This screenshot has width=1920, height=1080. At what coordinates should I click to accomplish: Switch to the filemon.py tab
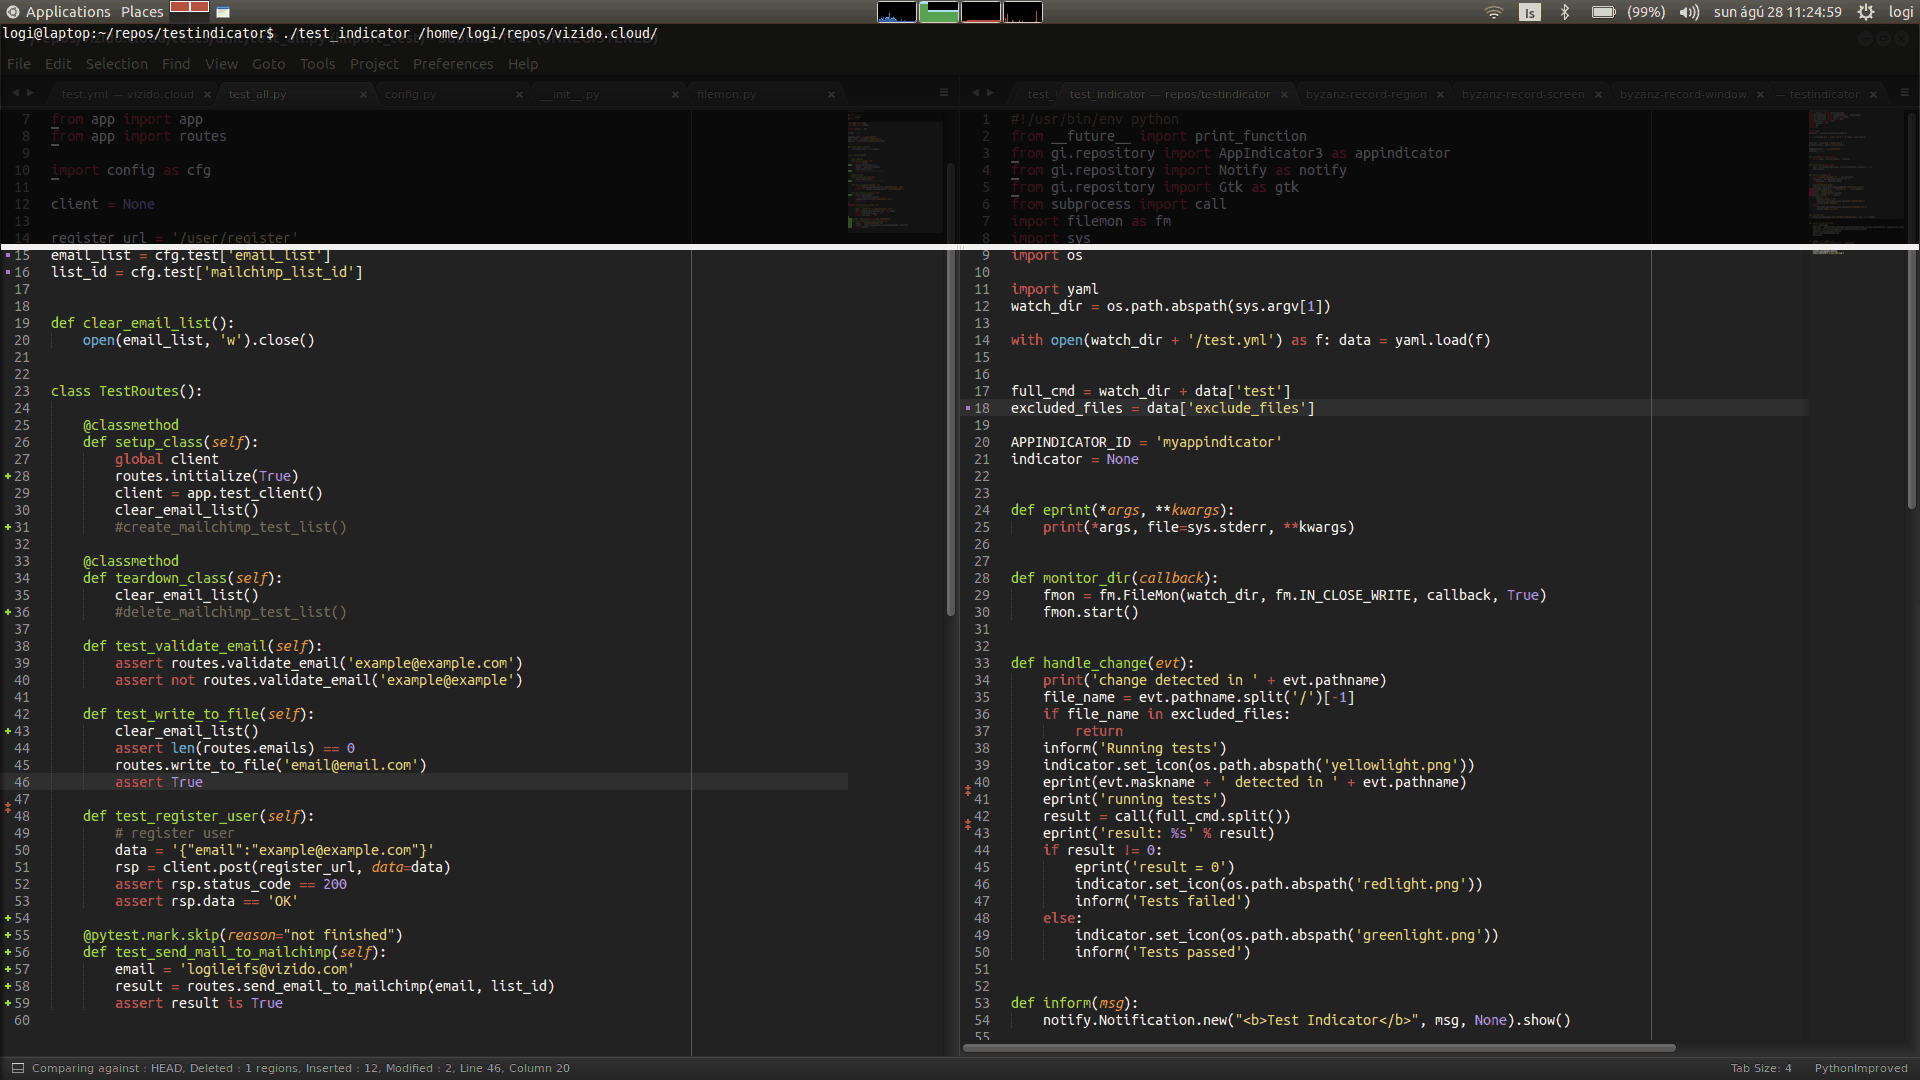(x=726, y=95)
